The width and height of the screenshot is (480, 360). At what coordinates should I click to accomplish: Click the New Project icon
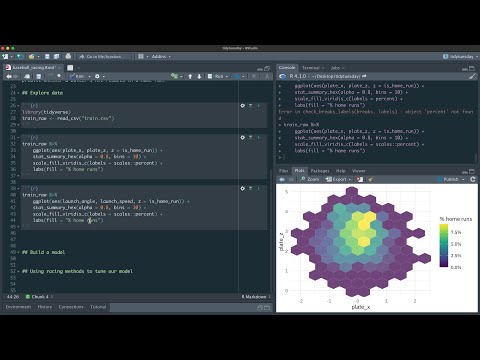click(x=19, y=56)
